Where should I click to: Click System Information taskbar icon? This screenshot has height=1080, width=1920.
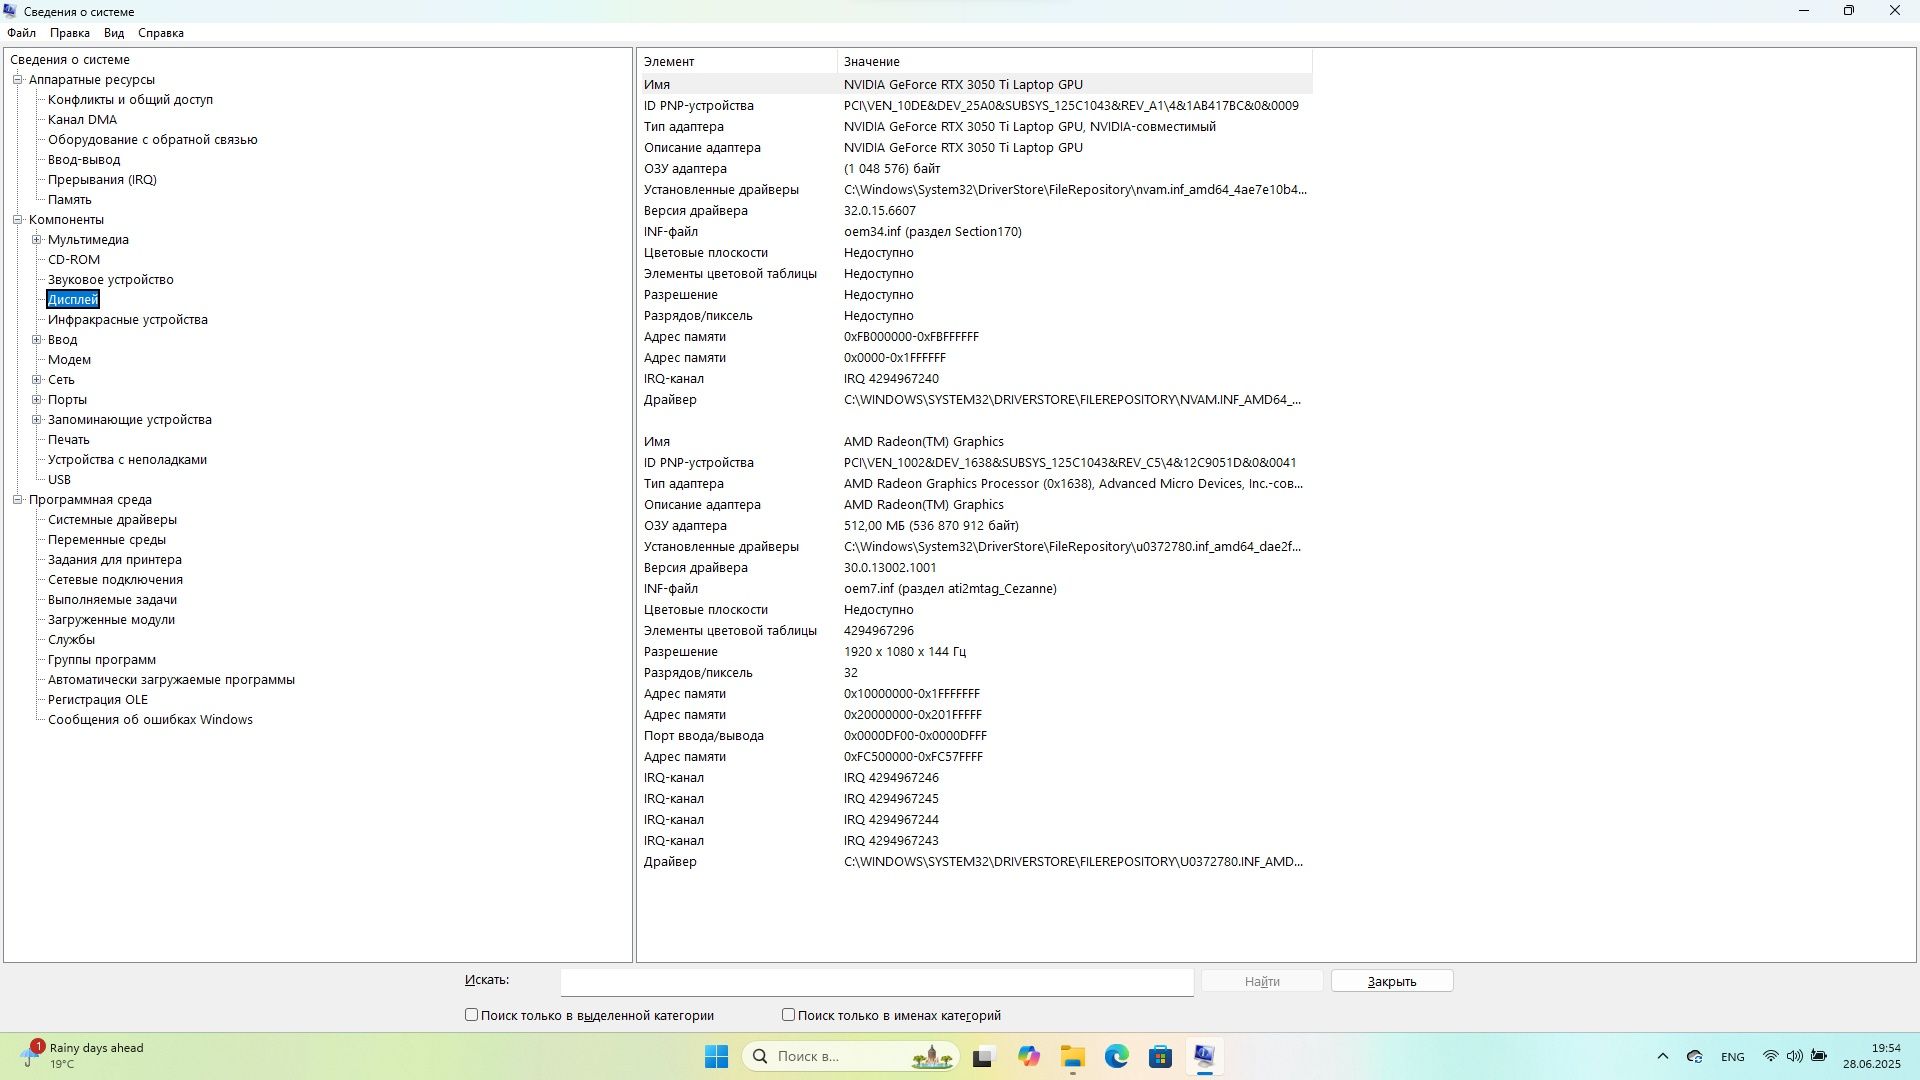click(1204, 1057)
